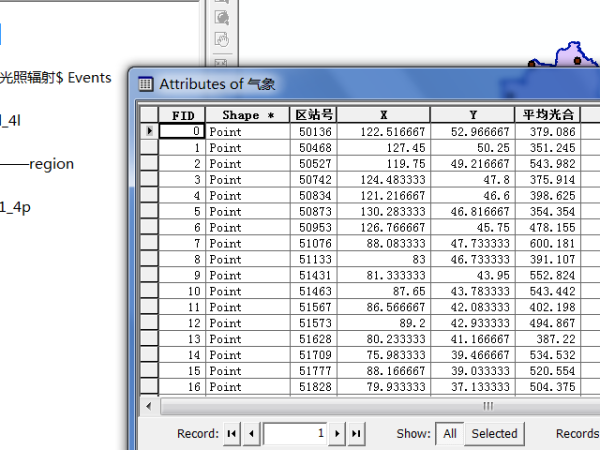
Task: Click the 平均光合 column header
Action: coord(547,115)
